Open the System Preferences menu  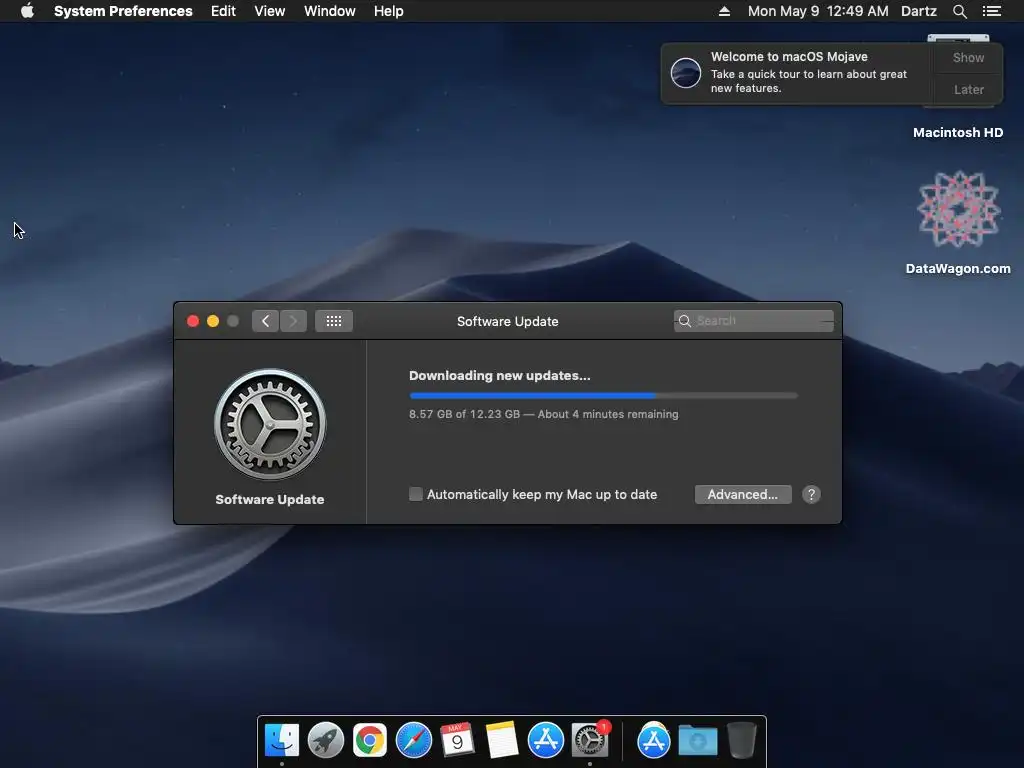point(123,11)
